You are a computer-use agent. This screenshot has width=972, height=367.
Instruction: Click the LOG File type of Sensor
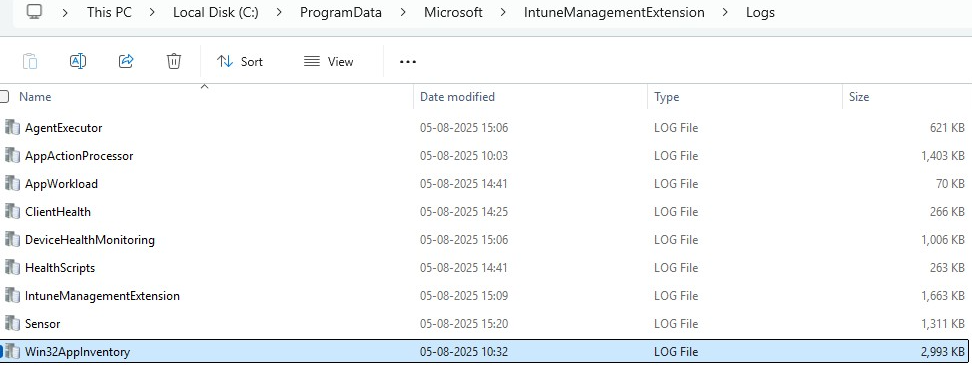[x=676, y=324]
